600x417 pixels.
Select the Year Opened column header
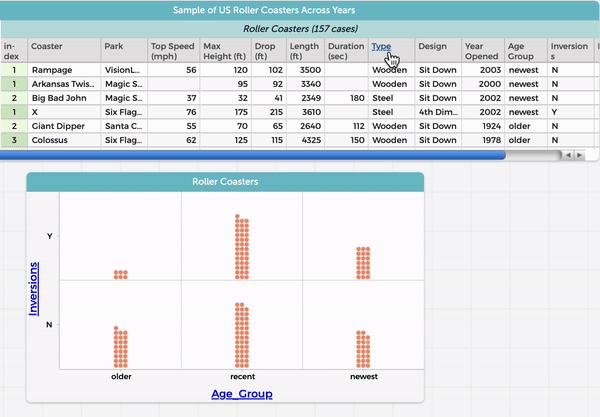pyautogui.click(x=483, y=50)
